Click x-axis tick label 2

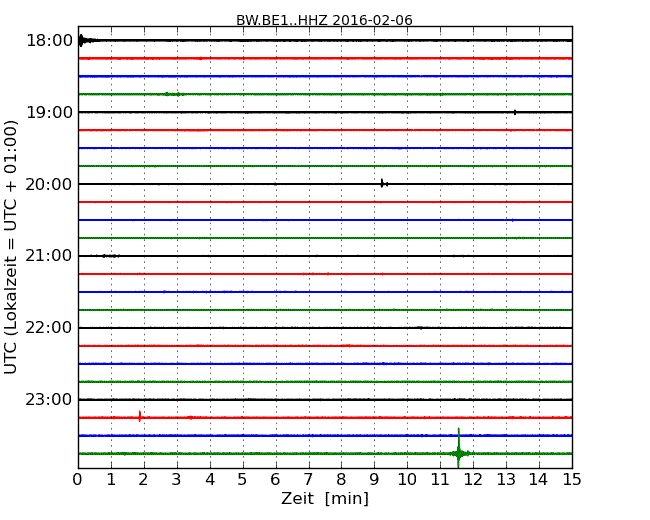point(143,480)
